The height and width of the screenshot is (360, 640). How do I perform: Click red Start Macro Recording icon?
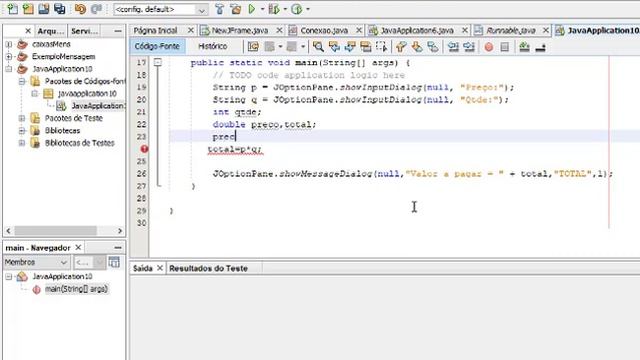point(489,47)
